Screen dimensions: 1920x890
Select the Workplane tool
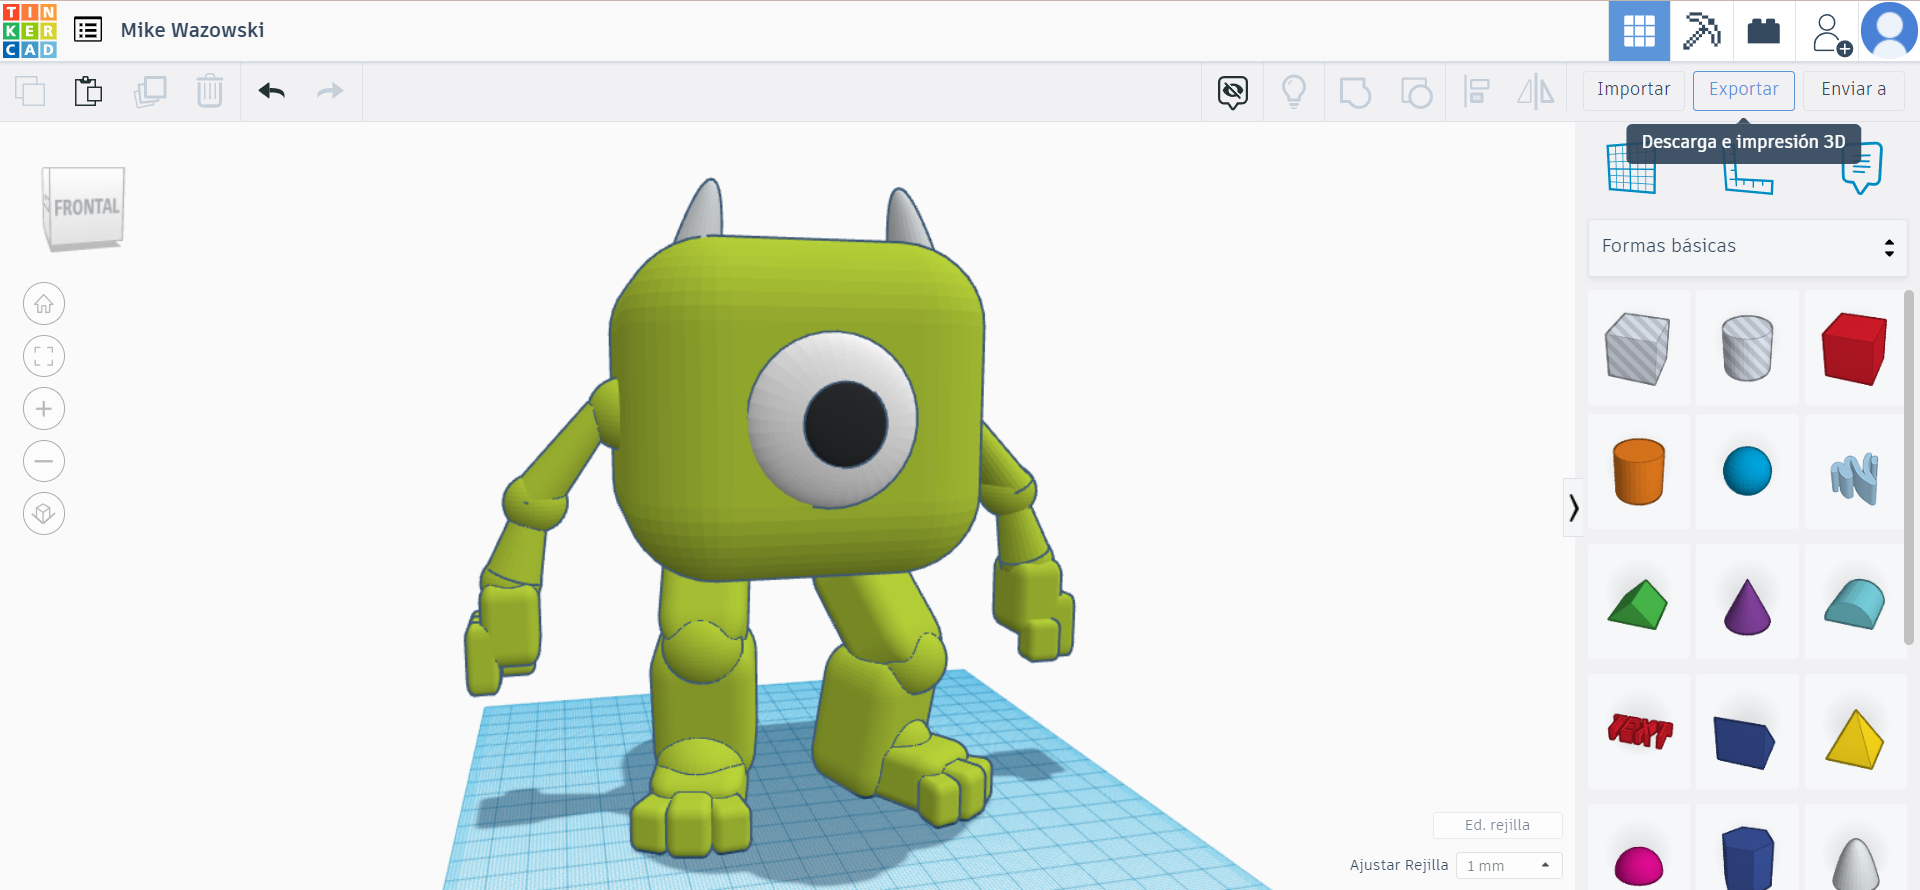click(1631, 167)
